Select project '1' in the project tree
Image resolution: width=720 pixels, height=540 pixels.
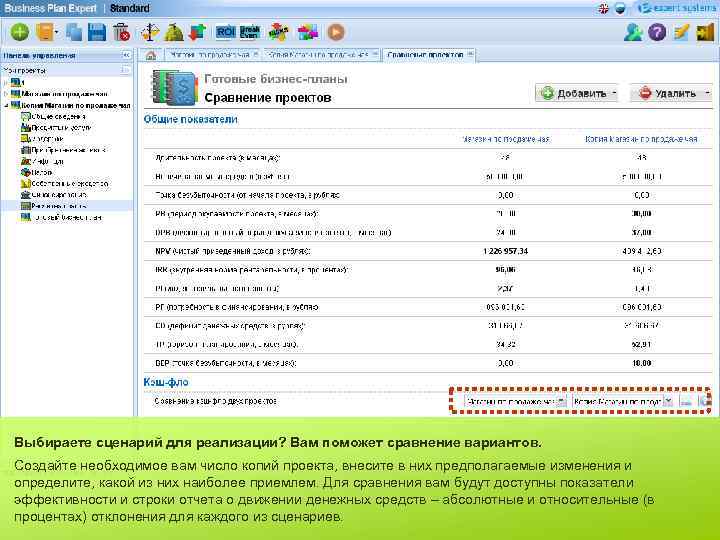click(17, 82)
